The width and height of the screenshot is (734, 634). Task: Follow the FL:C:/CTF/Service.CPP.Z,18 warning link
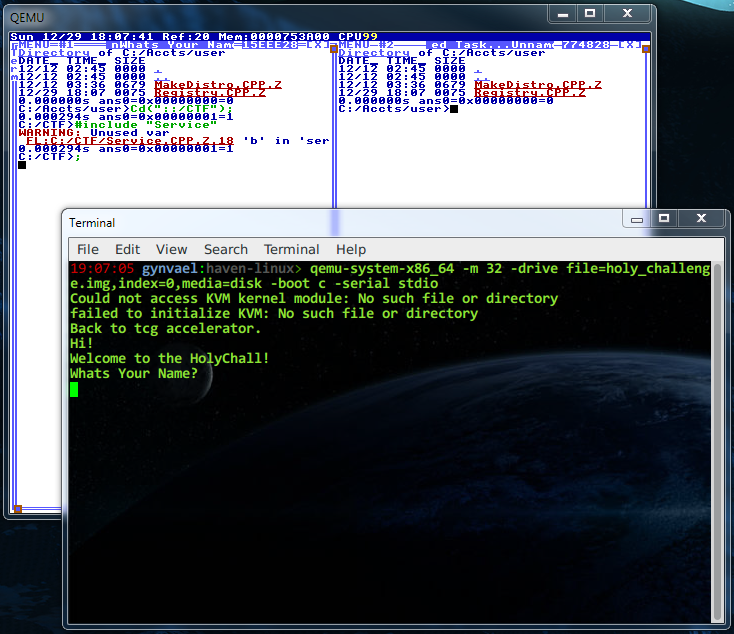coord(130,140)
